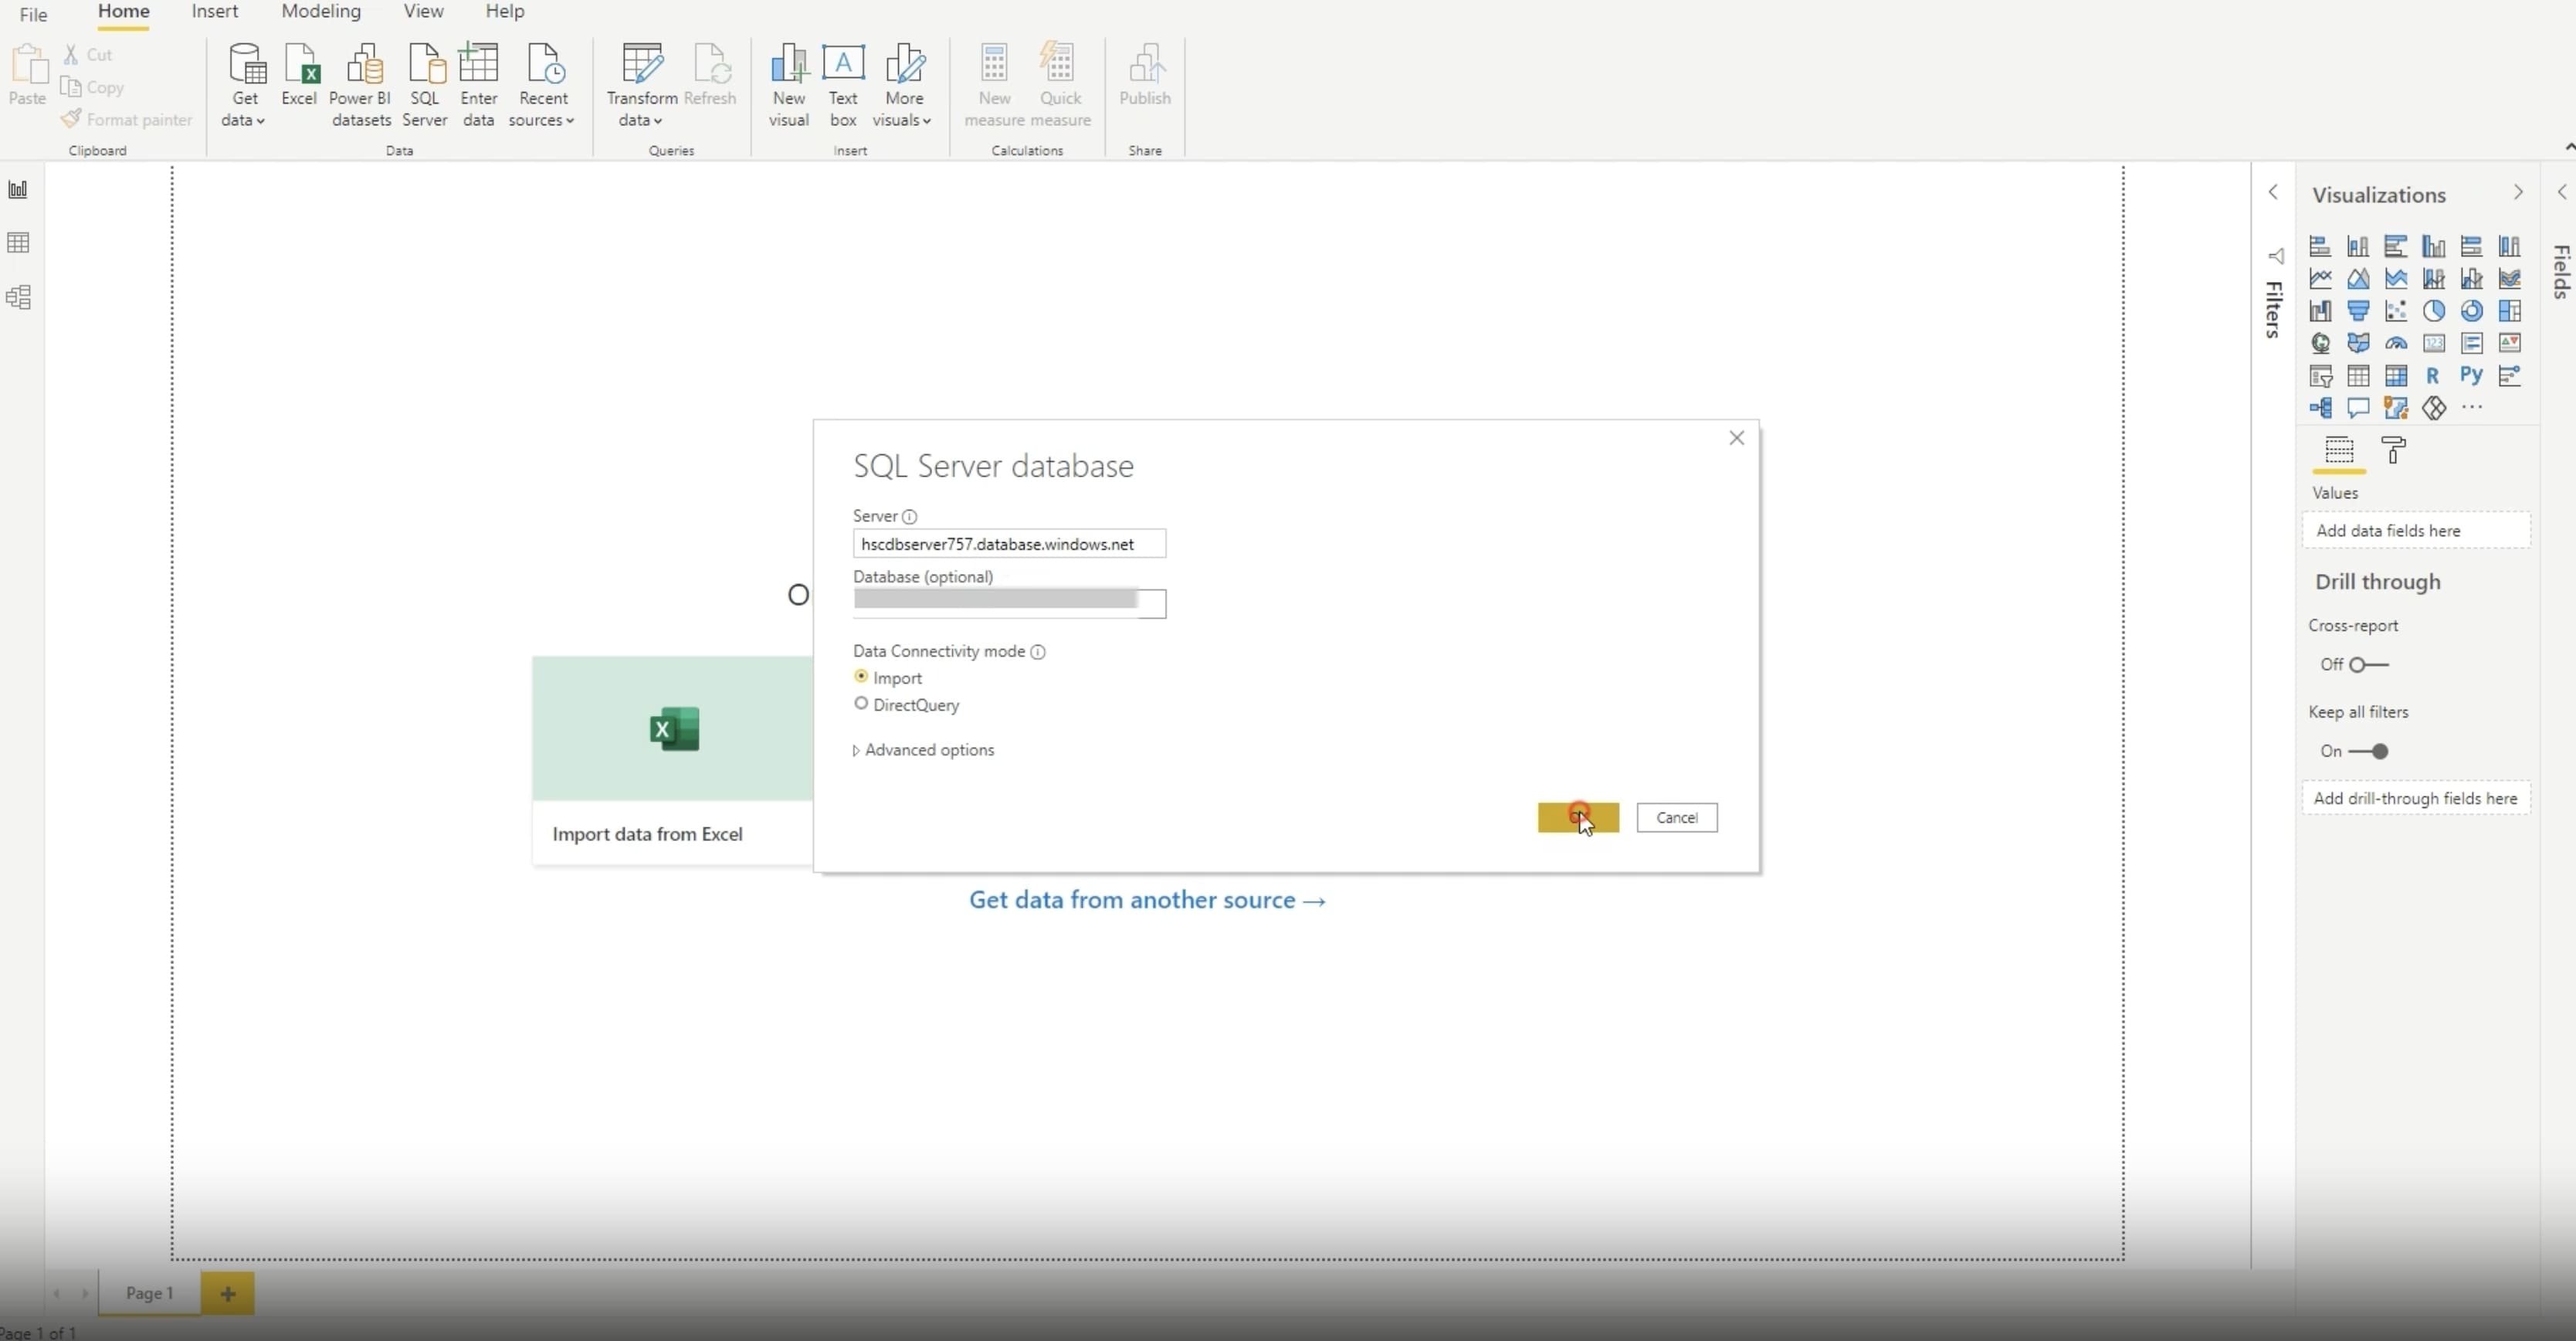Open Power BI datasets

click(361, 85)
